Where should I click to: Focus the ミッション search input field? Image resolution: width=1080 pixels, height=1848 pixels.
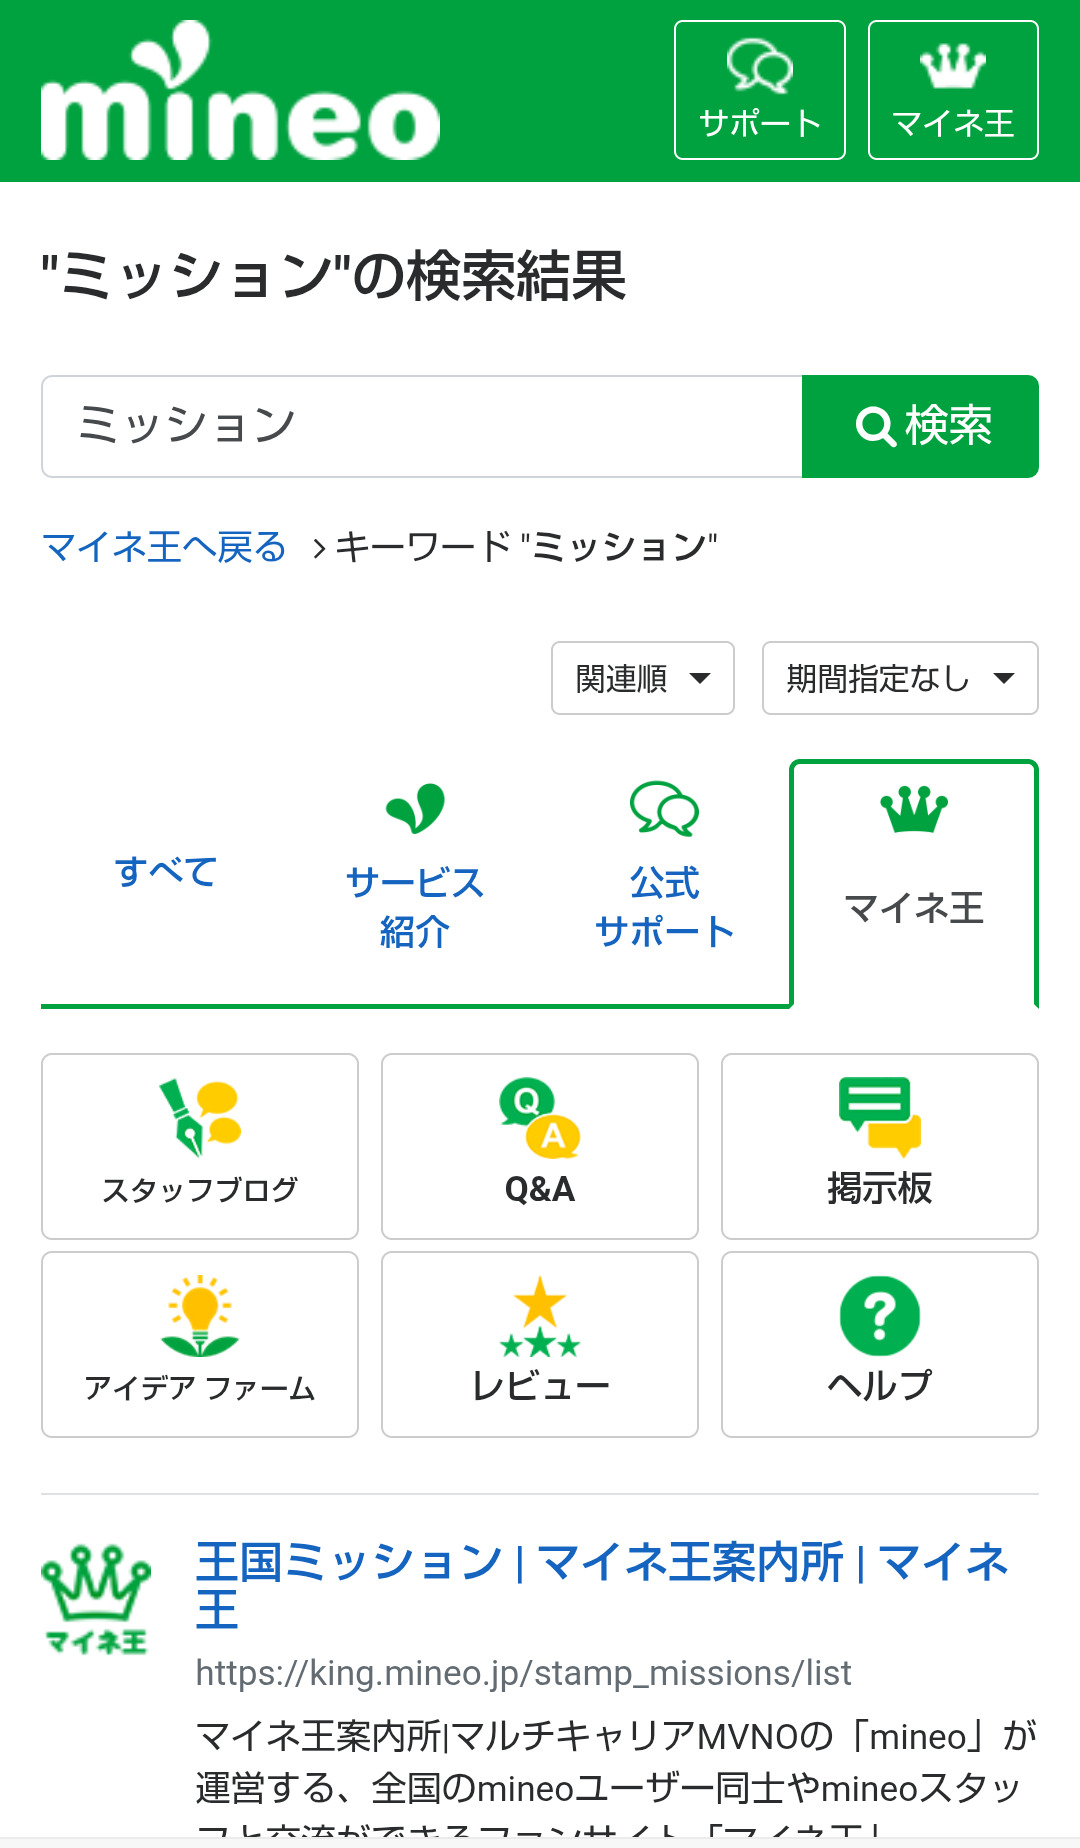coord(422,426)
